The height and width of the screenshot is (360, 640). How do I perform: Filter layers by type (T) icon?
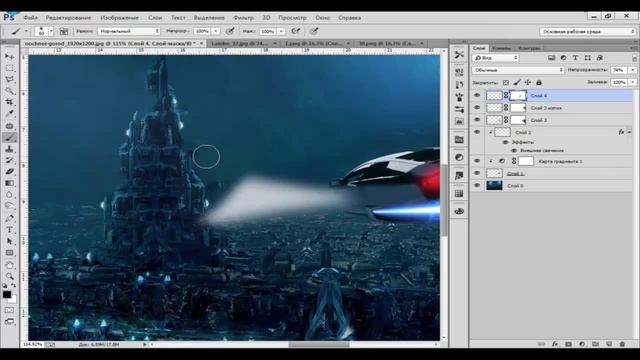coord(575,58)
